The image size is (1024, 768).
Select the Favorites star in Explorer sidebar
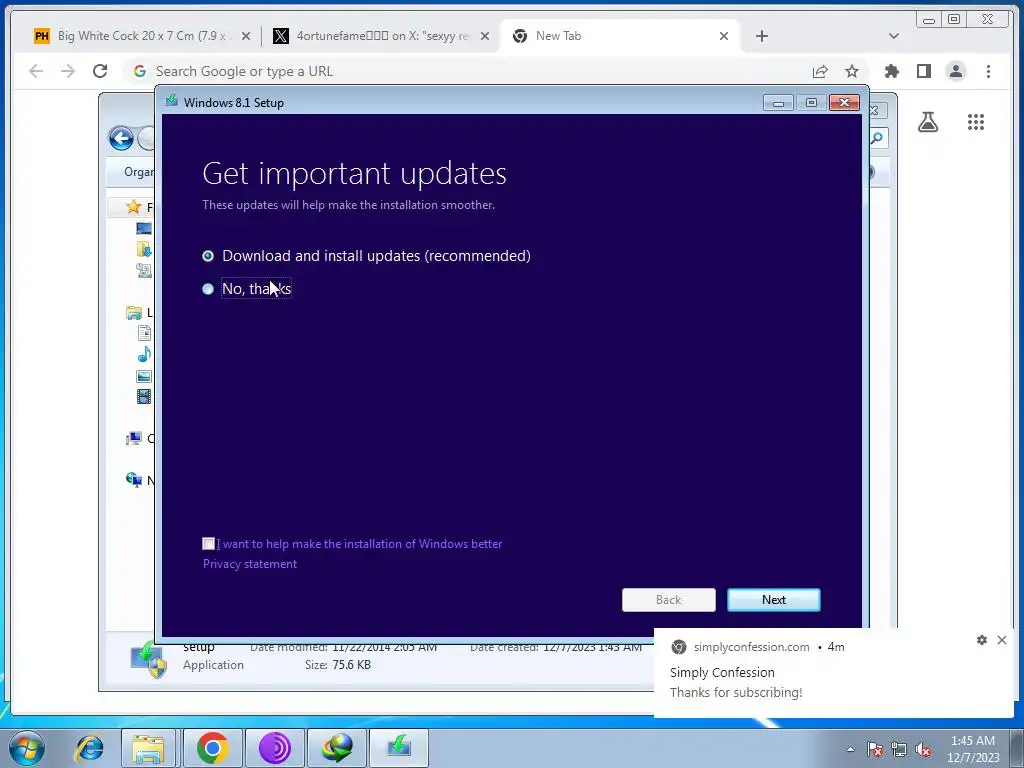134,207
